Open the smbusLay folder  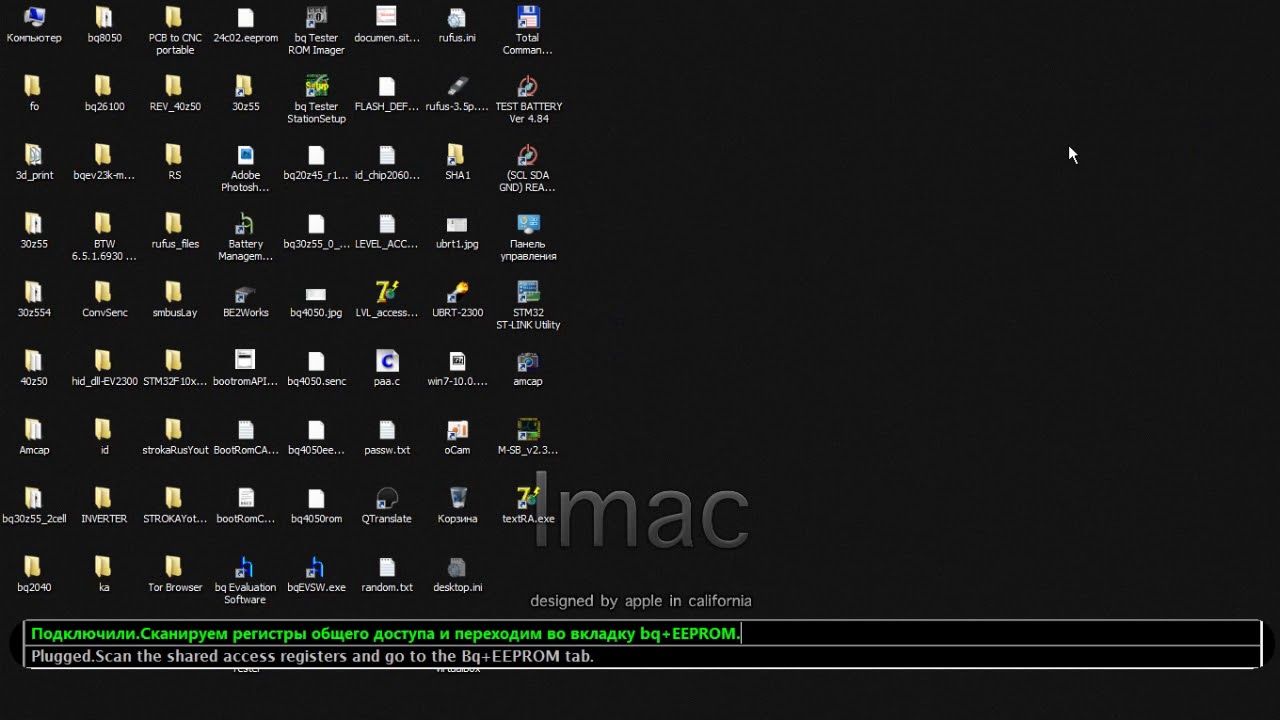(175, 299)
